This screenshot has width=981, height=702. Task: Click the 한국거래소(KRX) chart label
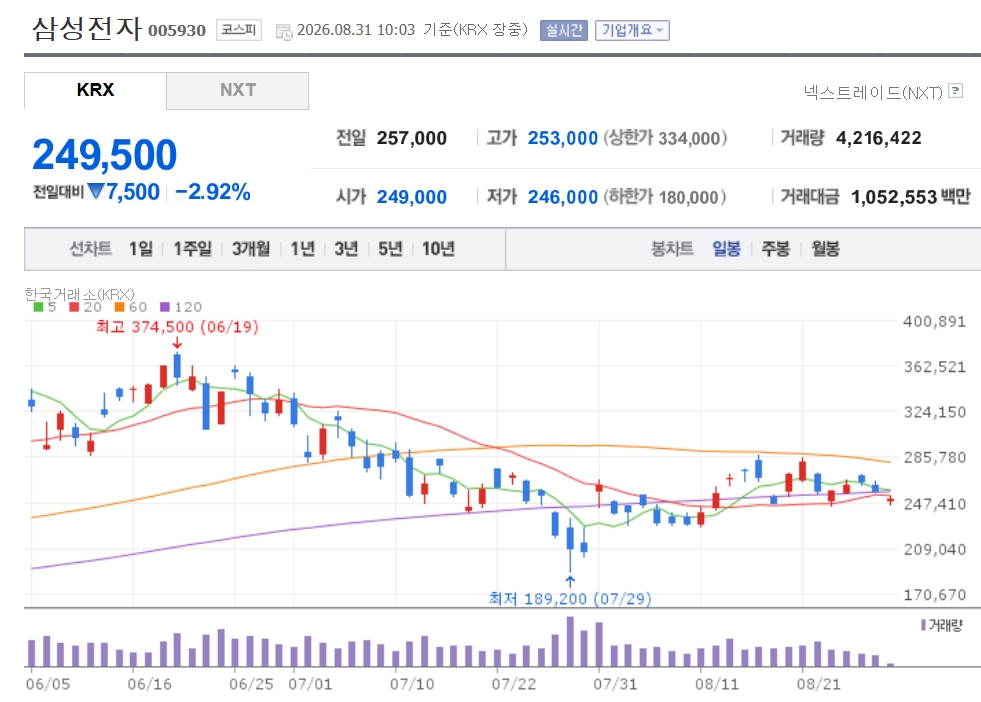click(x=79, y=293)
